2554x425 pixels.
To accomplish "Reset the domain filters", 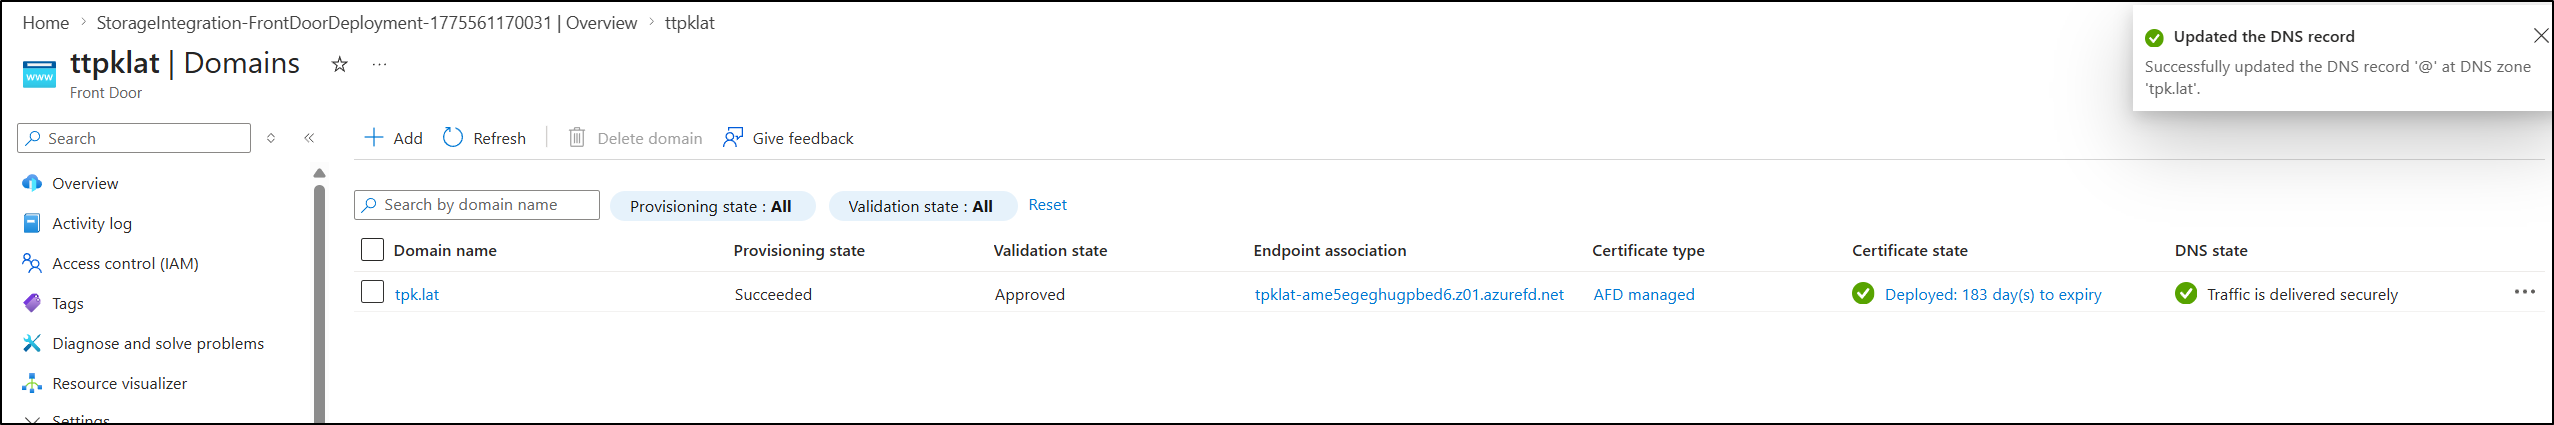I will pos(1047,205).
